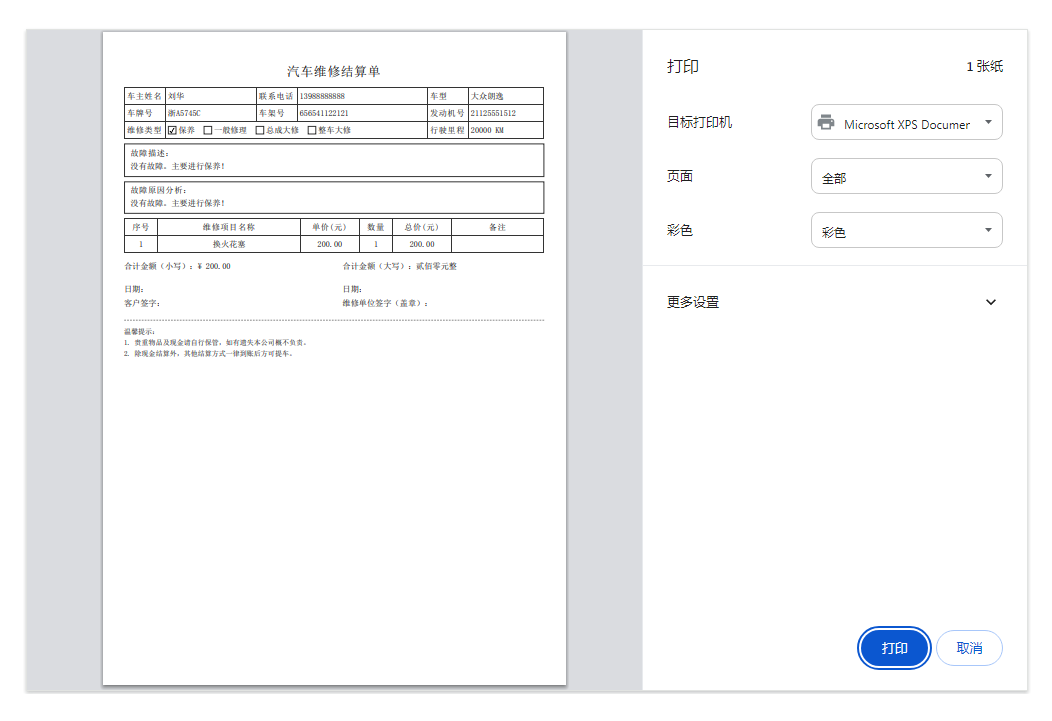Click the dropdown arrow beside Microsoft XPS Document

(988, 122)
